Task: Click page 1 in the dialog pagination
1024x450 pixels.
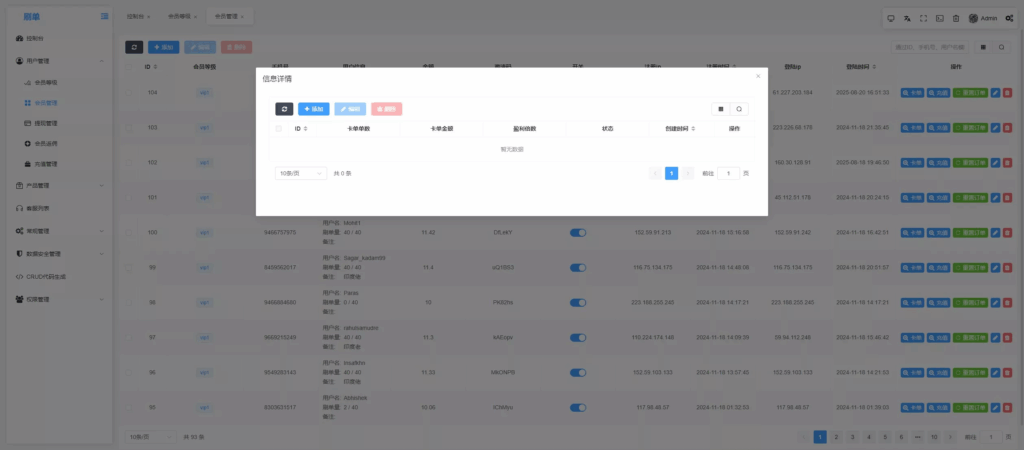Action: (671, 173)
